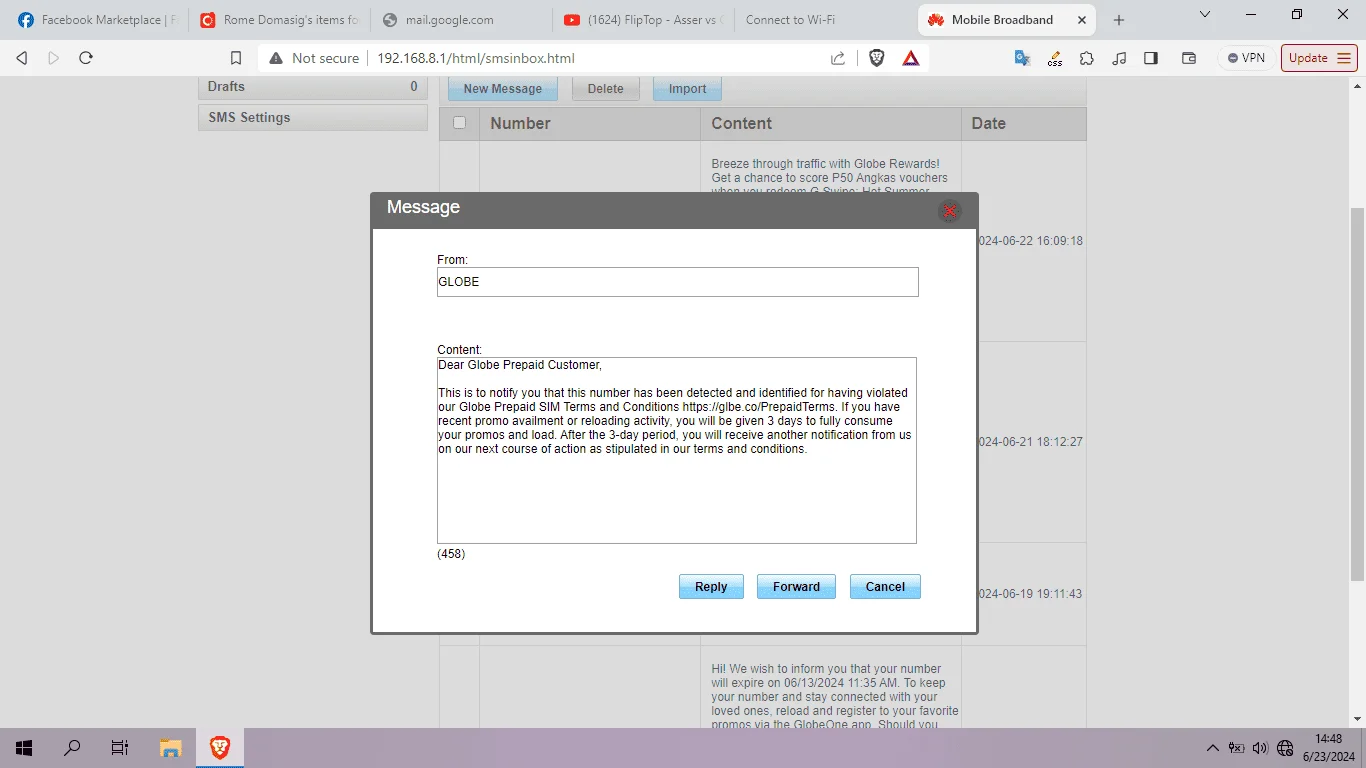1366x768 pixels.
Task: Click the VPN button in the toolbar
Action: 1246,58
